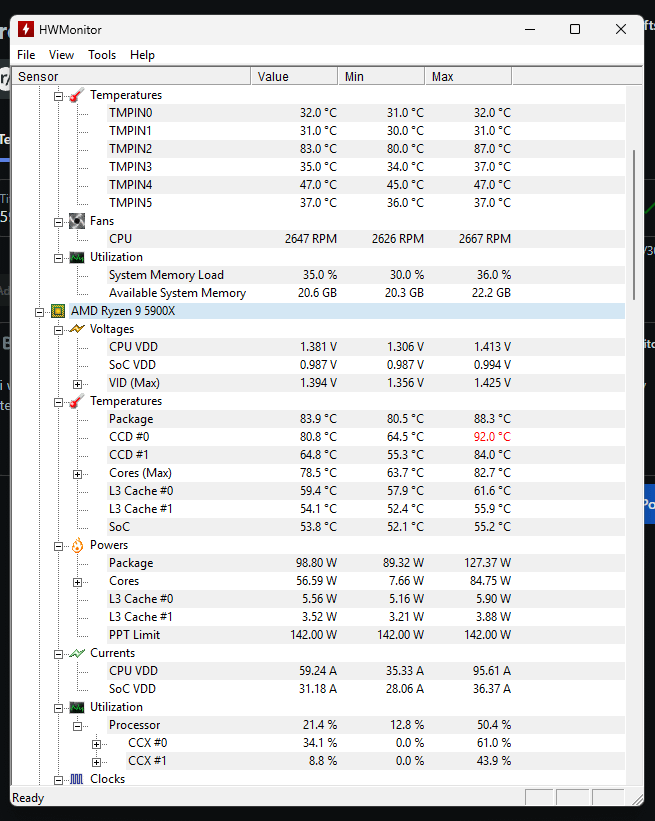Click the 1.381 V CPU VDD value
Screen dimensions: 655x821
pyautogui.click(x=318, y=347)
